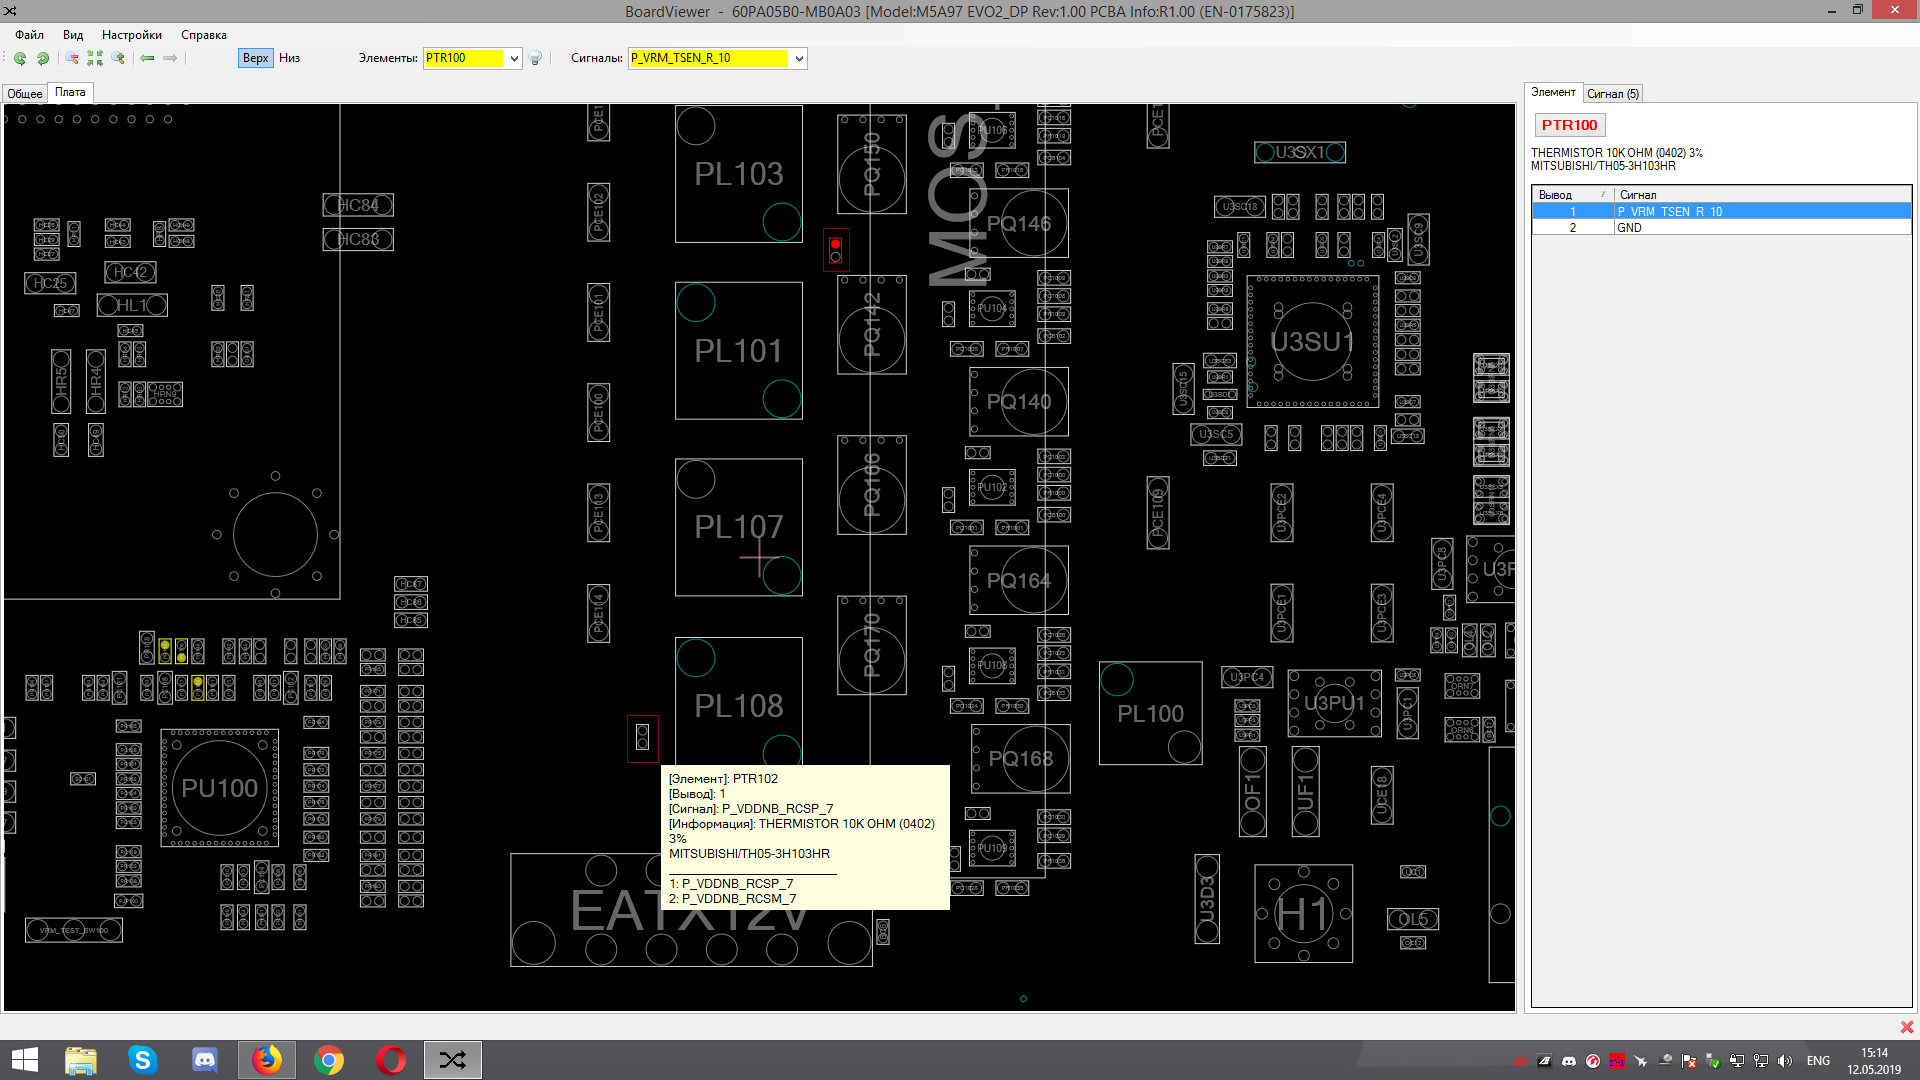Open Skype from the taskbar
Viewport: 1920px width, 1080px height.
143,1060
